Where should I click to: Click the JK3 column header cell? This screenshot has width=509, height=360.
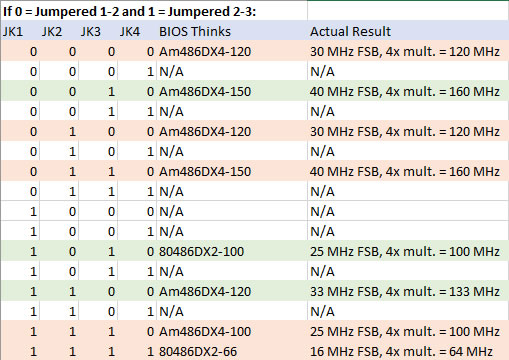(98, 31)
